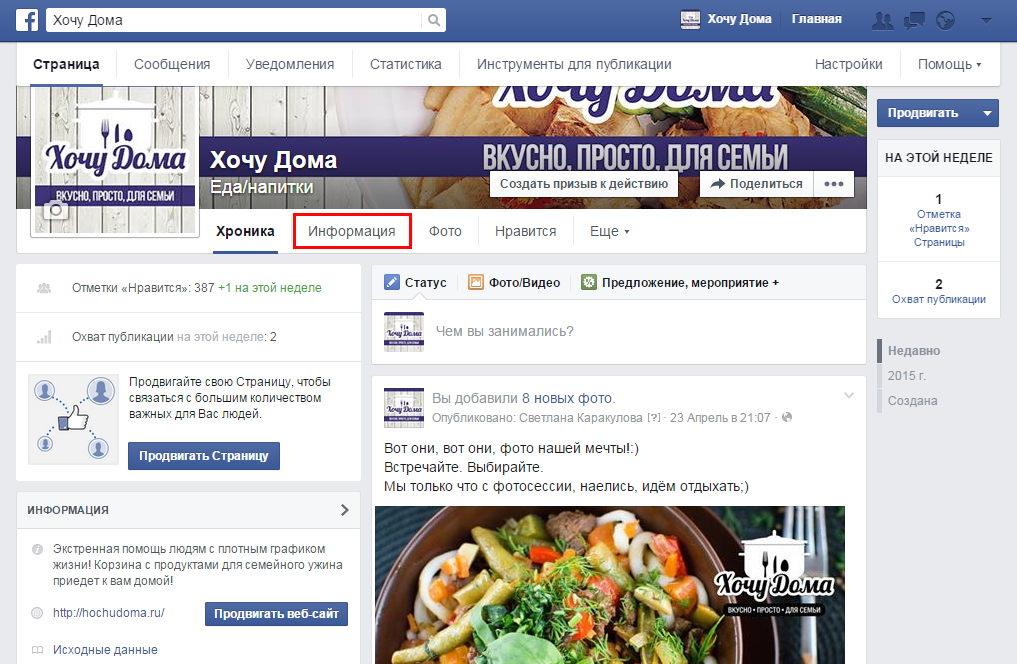Switch to the Уведомления tab
The height and width of the screenshot is (664, 1017).
290,64
